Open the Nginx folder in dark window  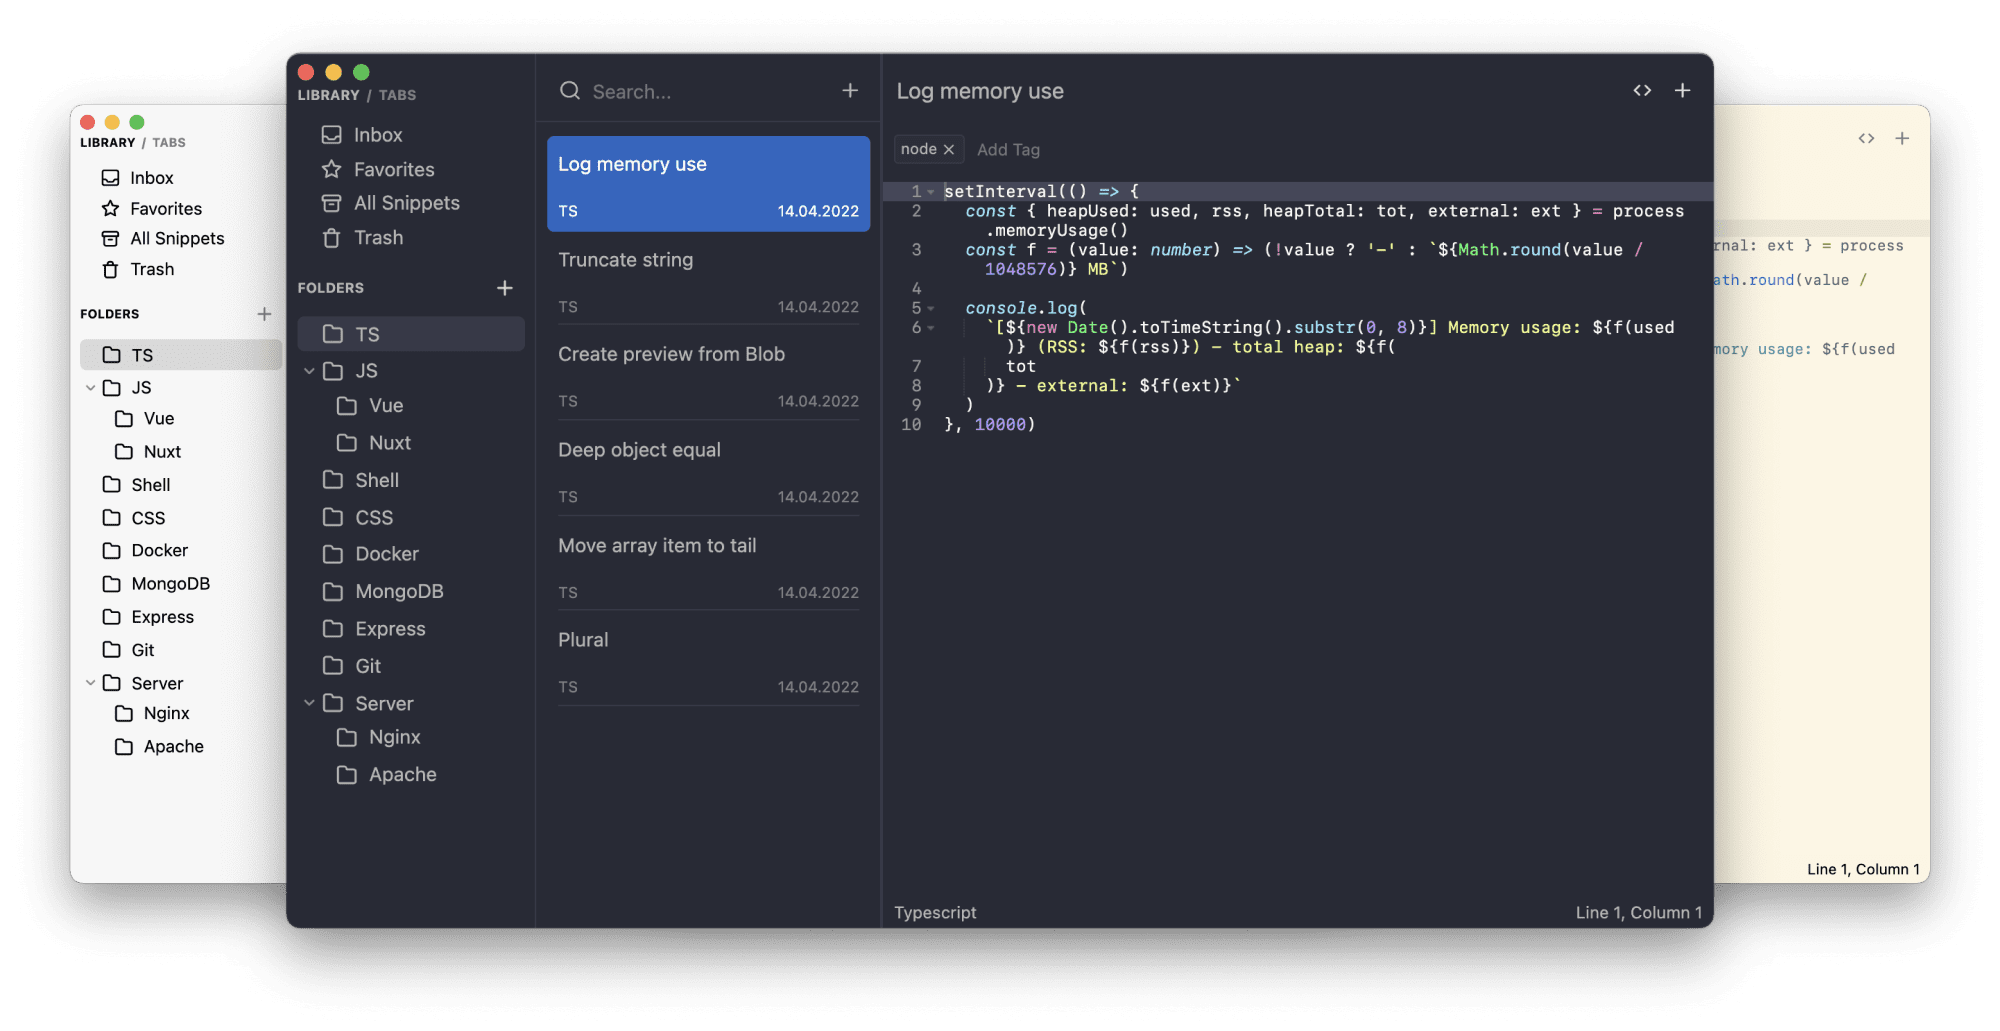point(378,737)
